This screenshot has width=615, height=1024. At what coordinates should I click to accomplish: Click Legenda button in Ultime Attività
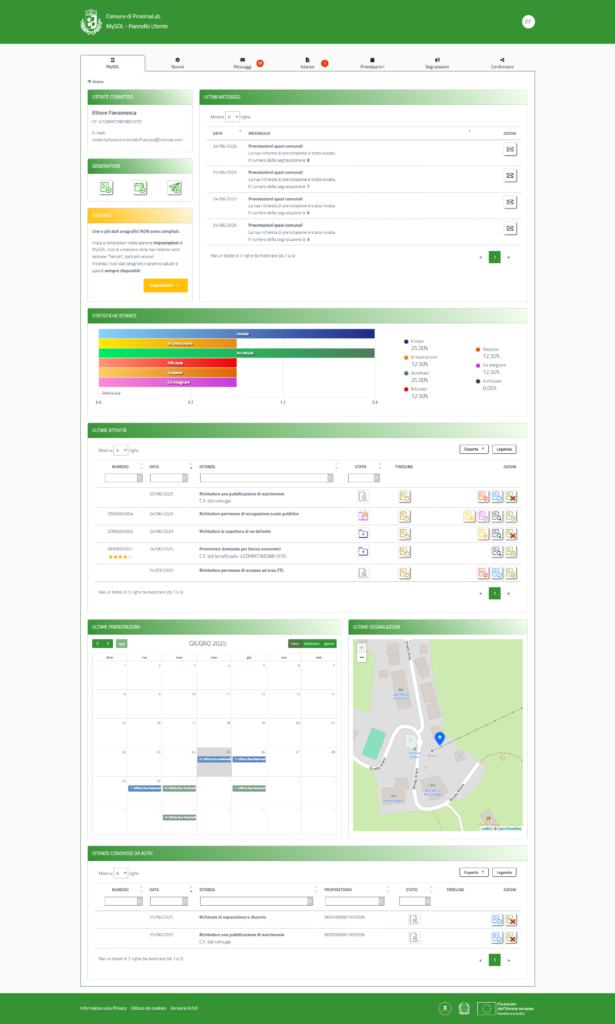click(505, 450)
